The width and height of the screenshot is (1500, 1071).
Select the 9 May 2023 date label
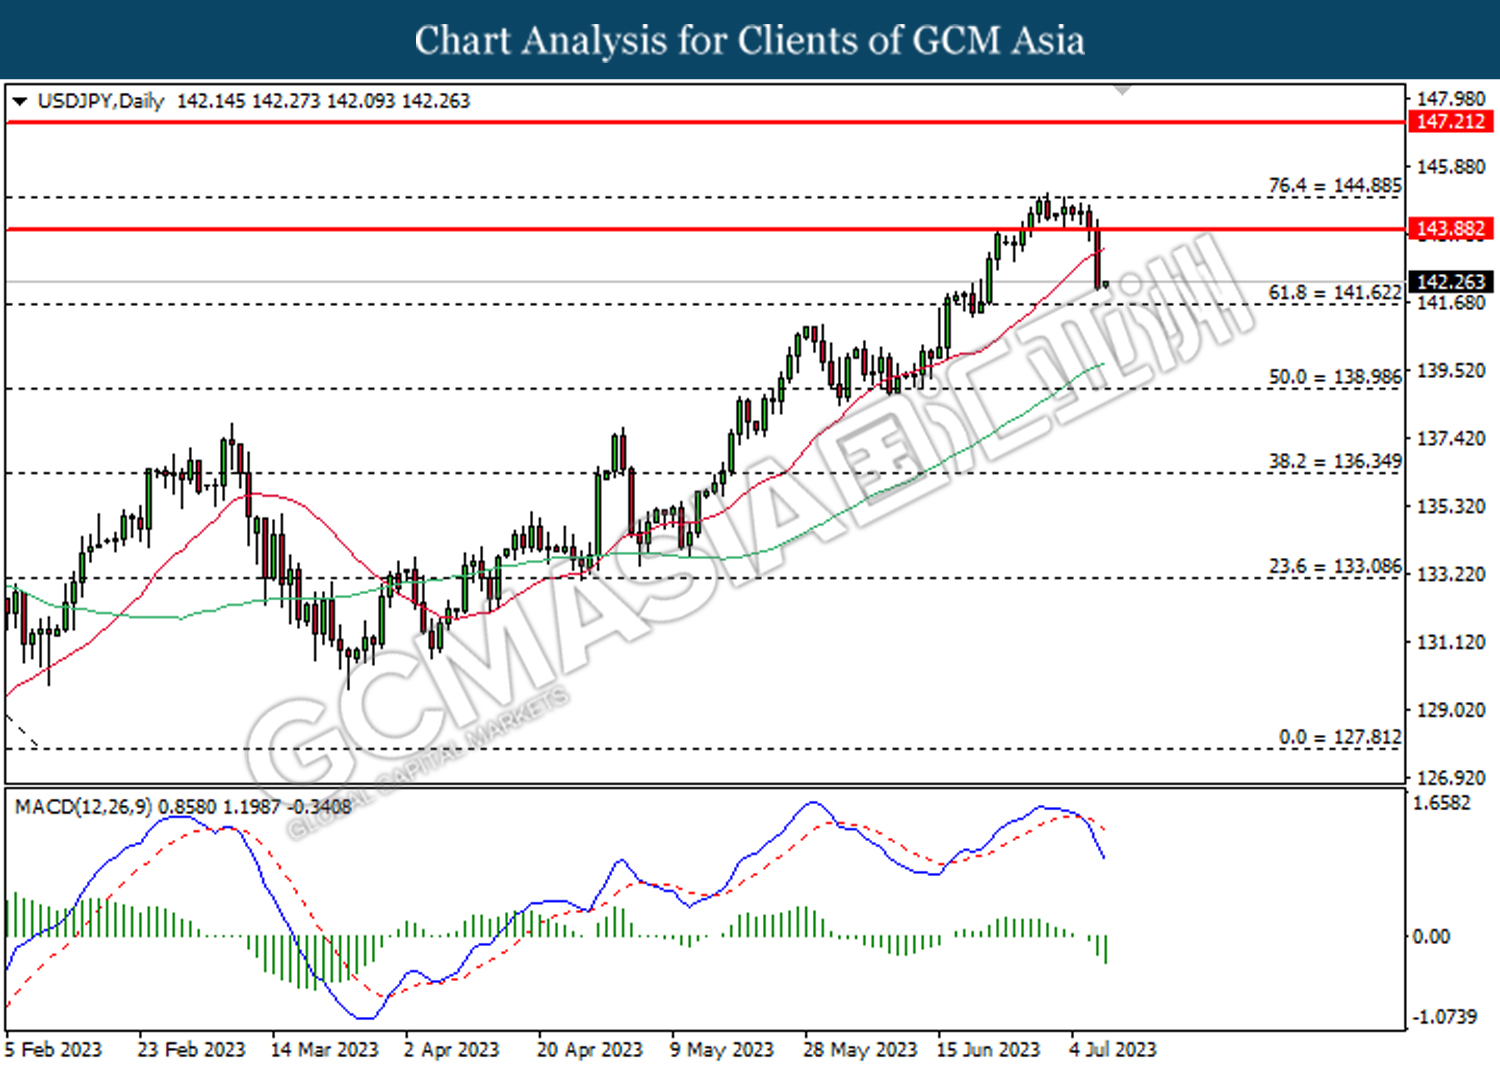point(721,1049)
